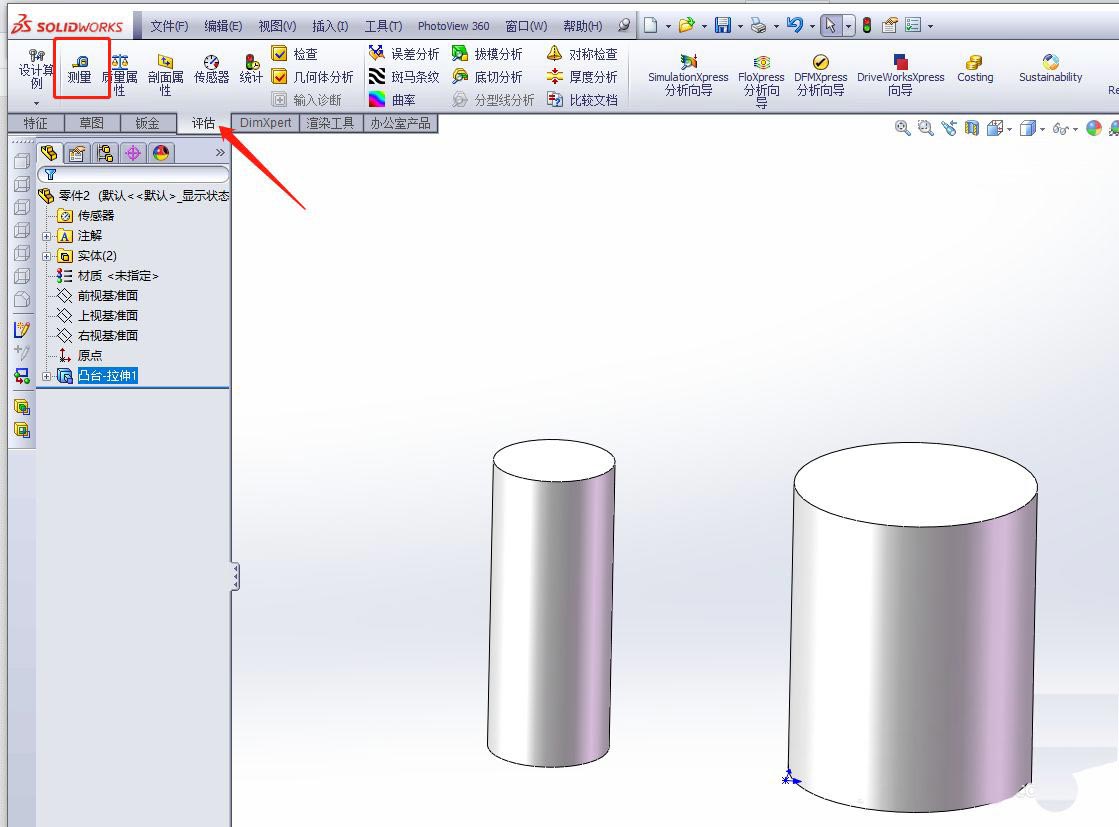This screenshot has width=1119, height=827.
Task: Open the Costing tool
Action: [x=975, y=69]
